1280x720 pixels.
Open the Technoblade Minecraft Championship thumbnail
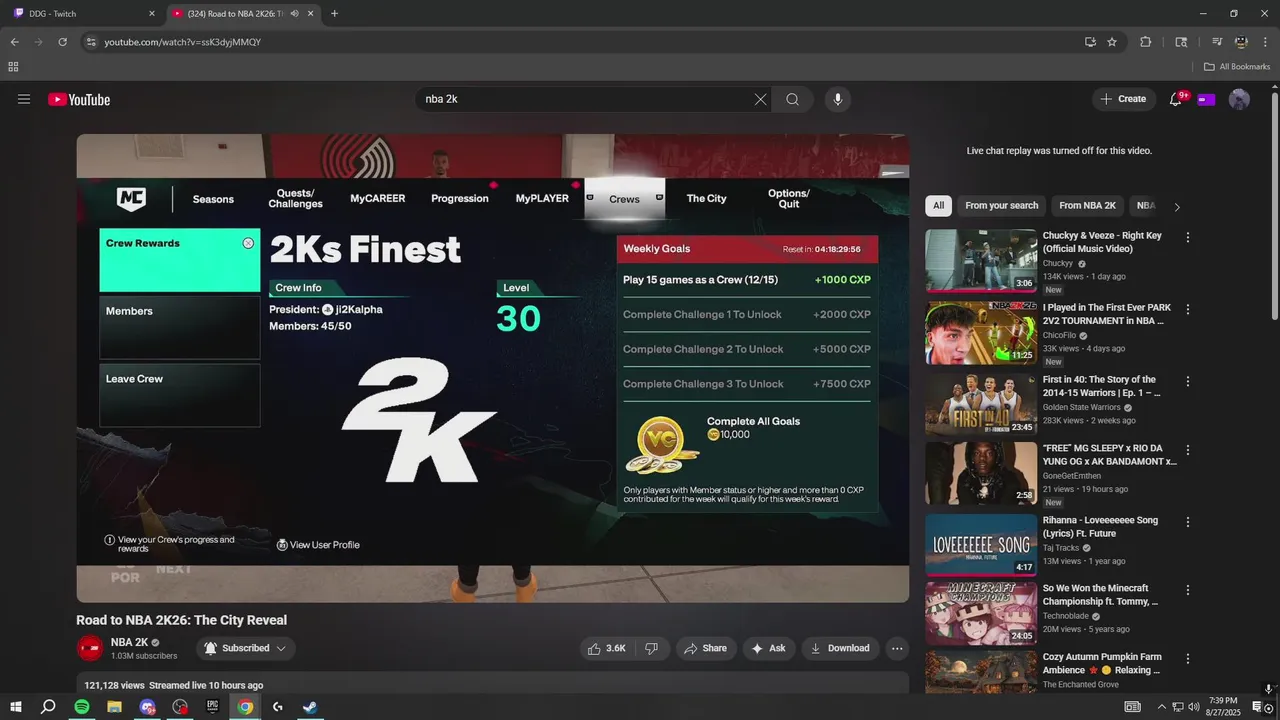[x=981, y=613]
